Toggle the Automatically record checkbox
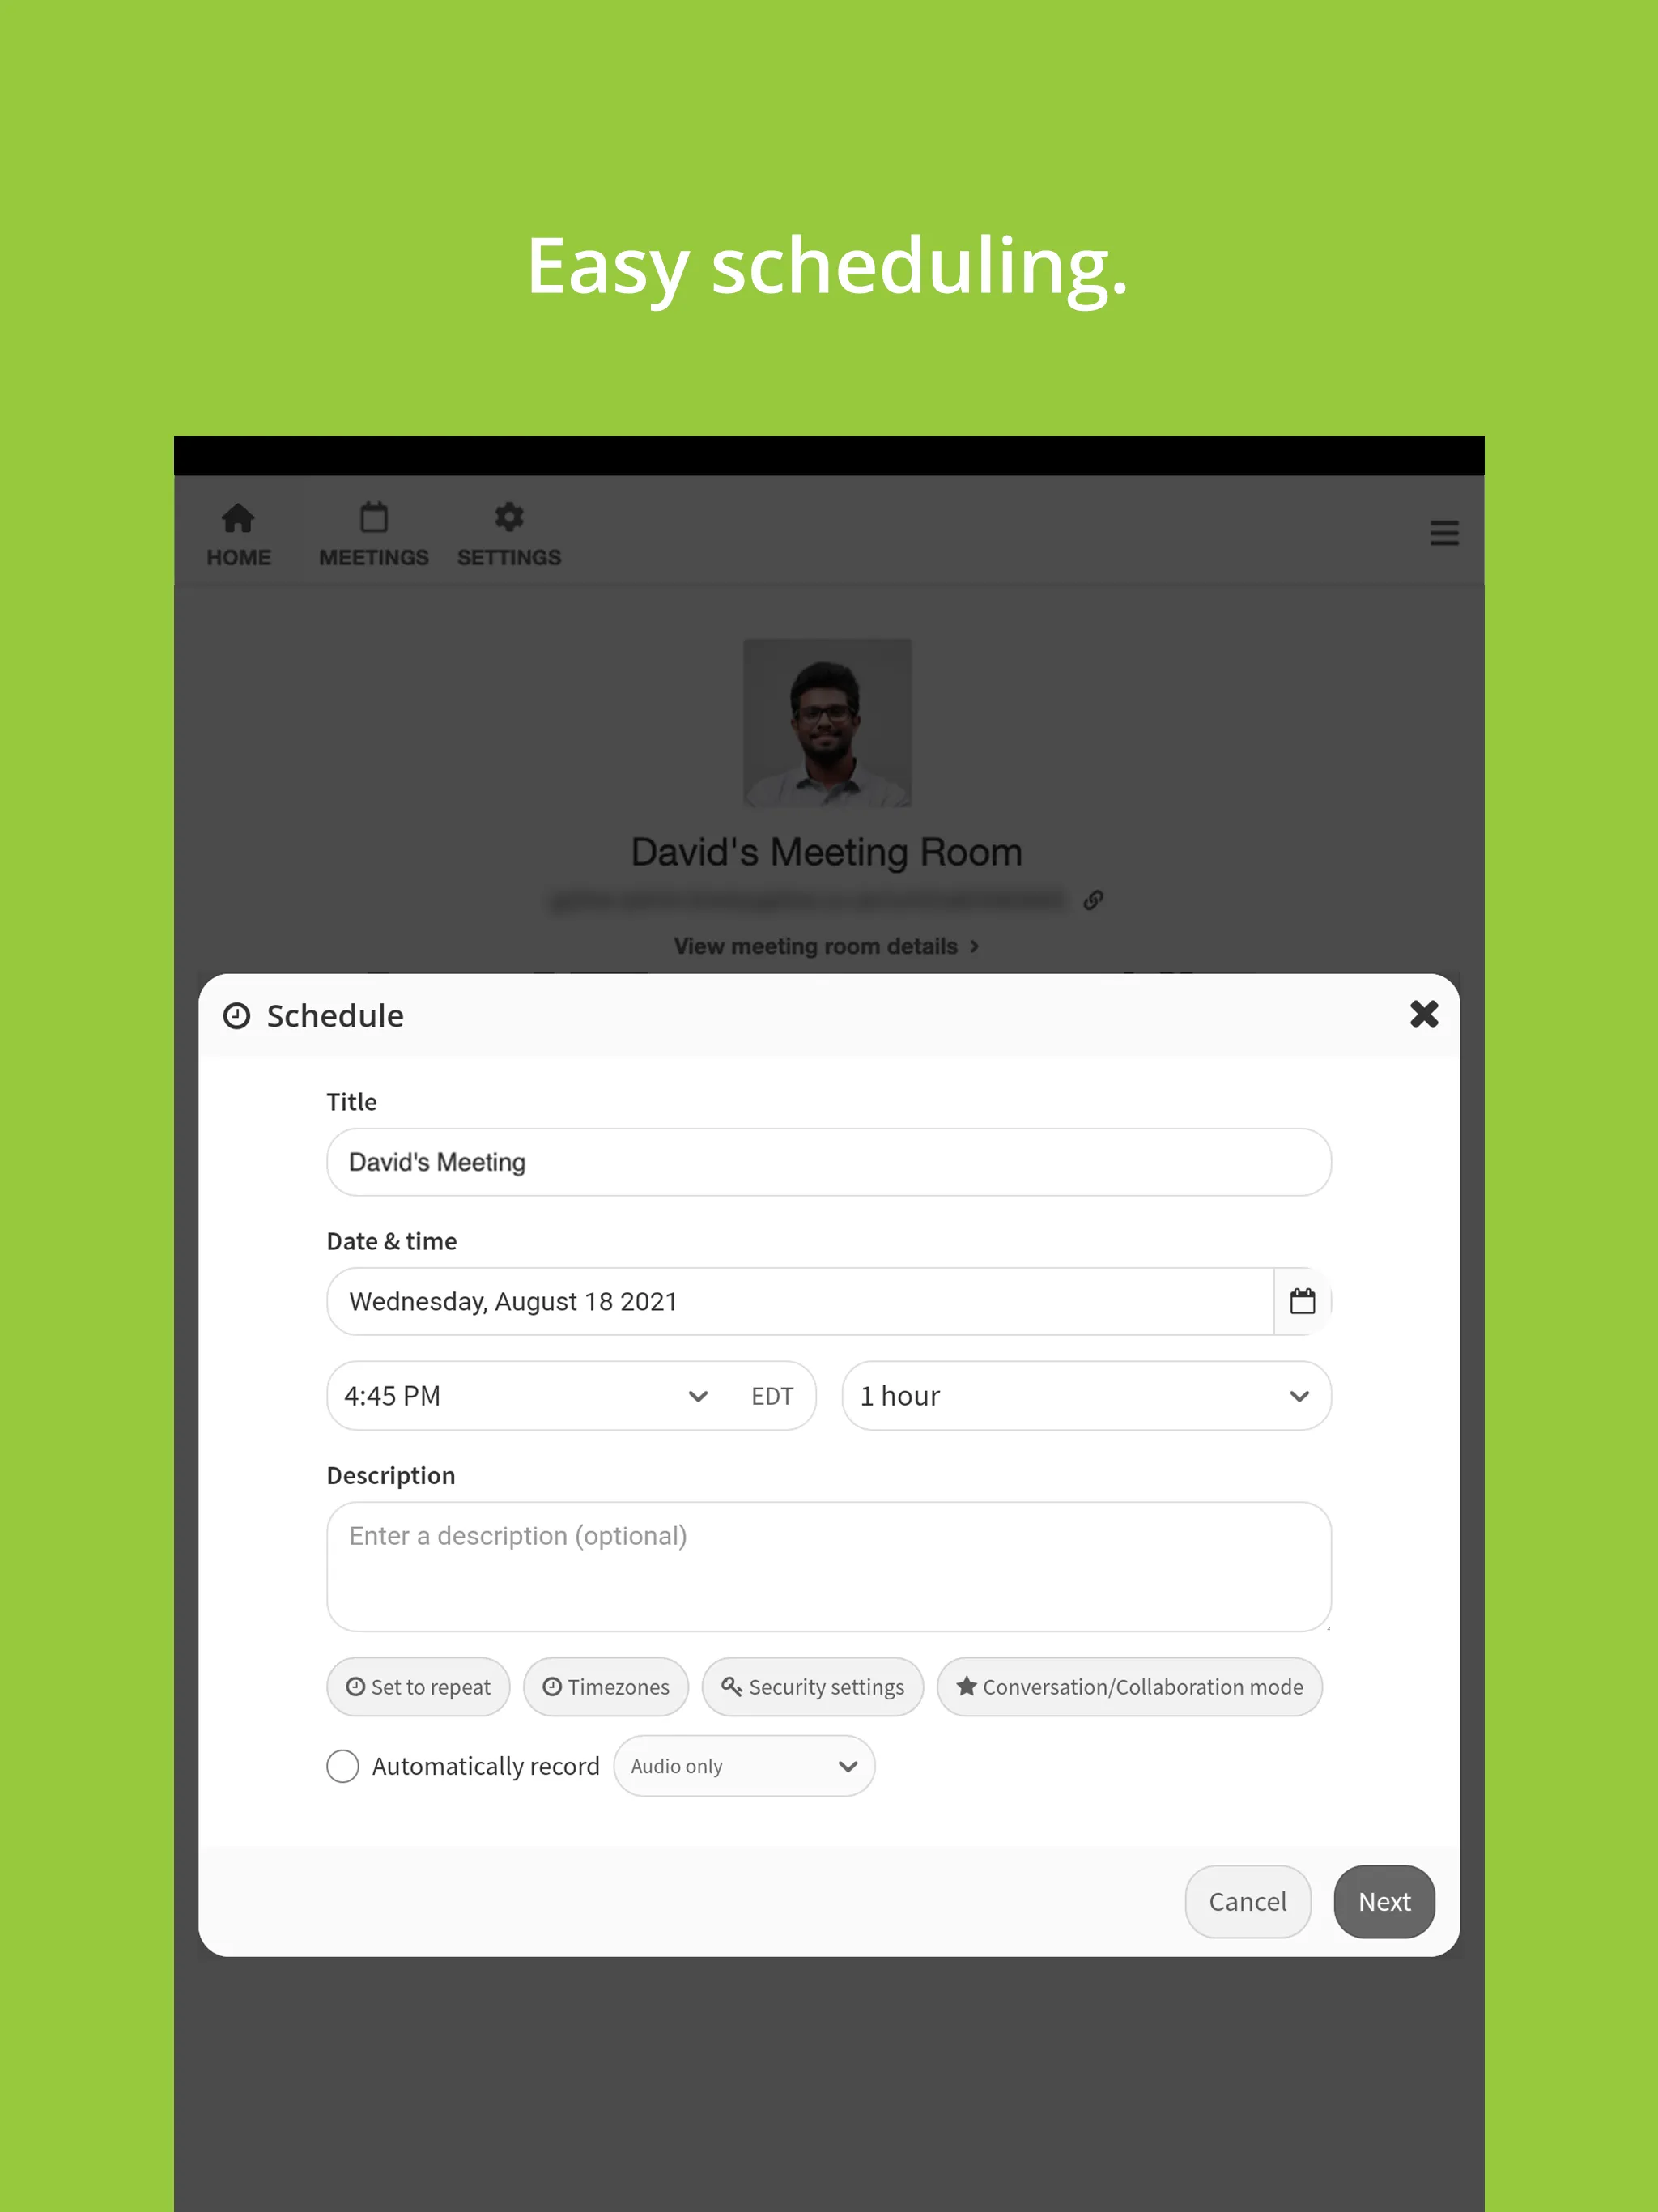Screen dimensions: 1658x2212 click(x=343, y=1766)
